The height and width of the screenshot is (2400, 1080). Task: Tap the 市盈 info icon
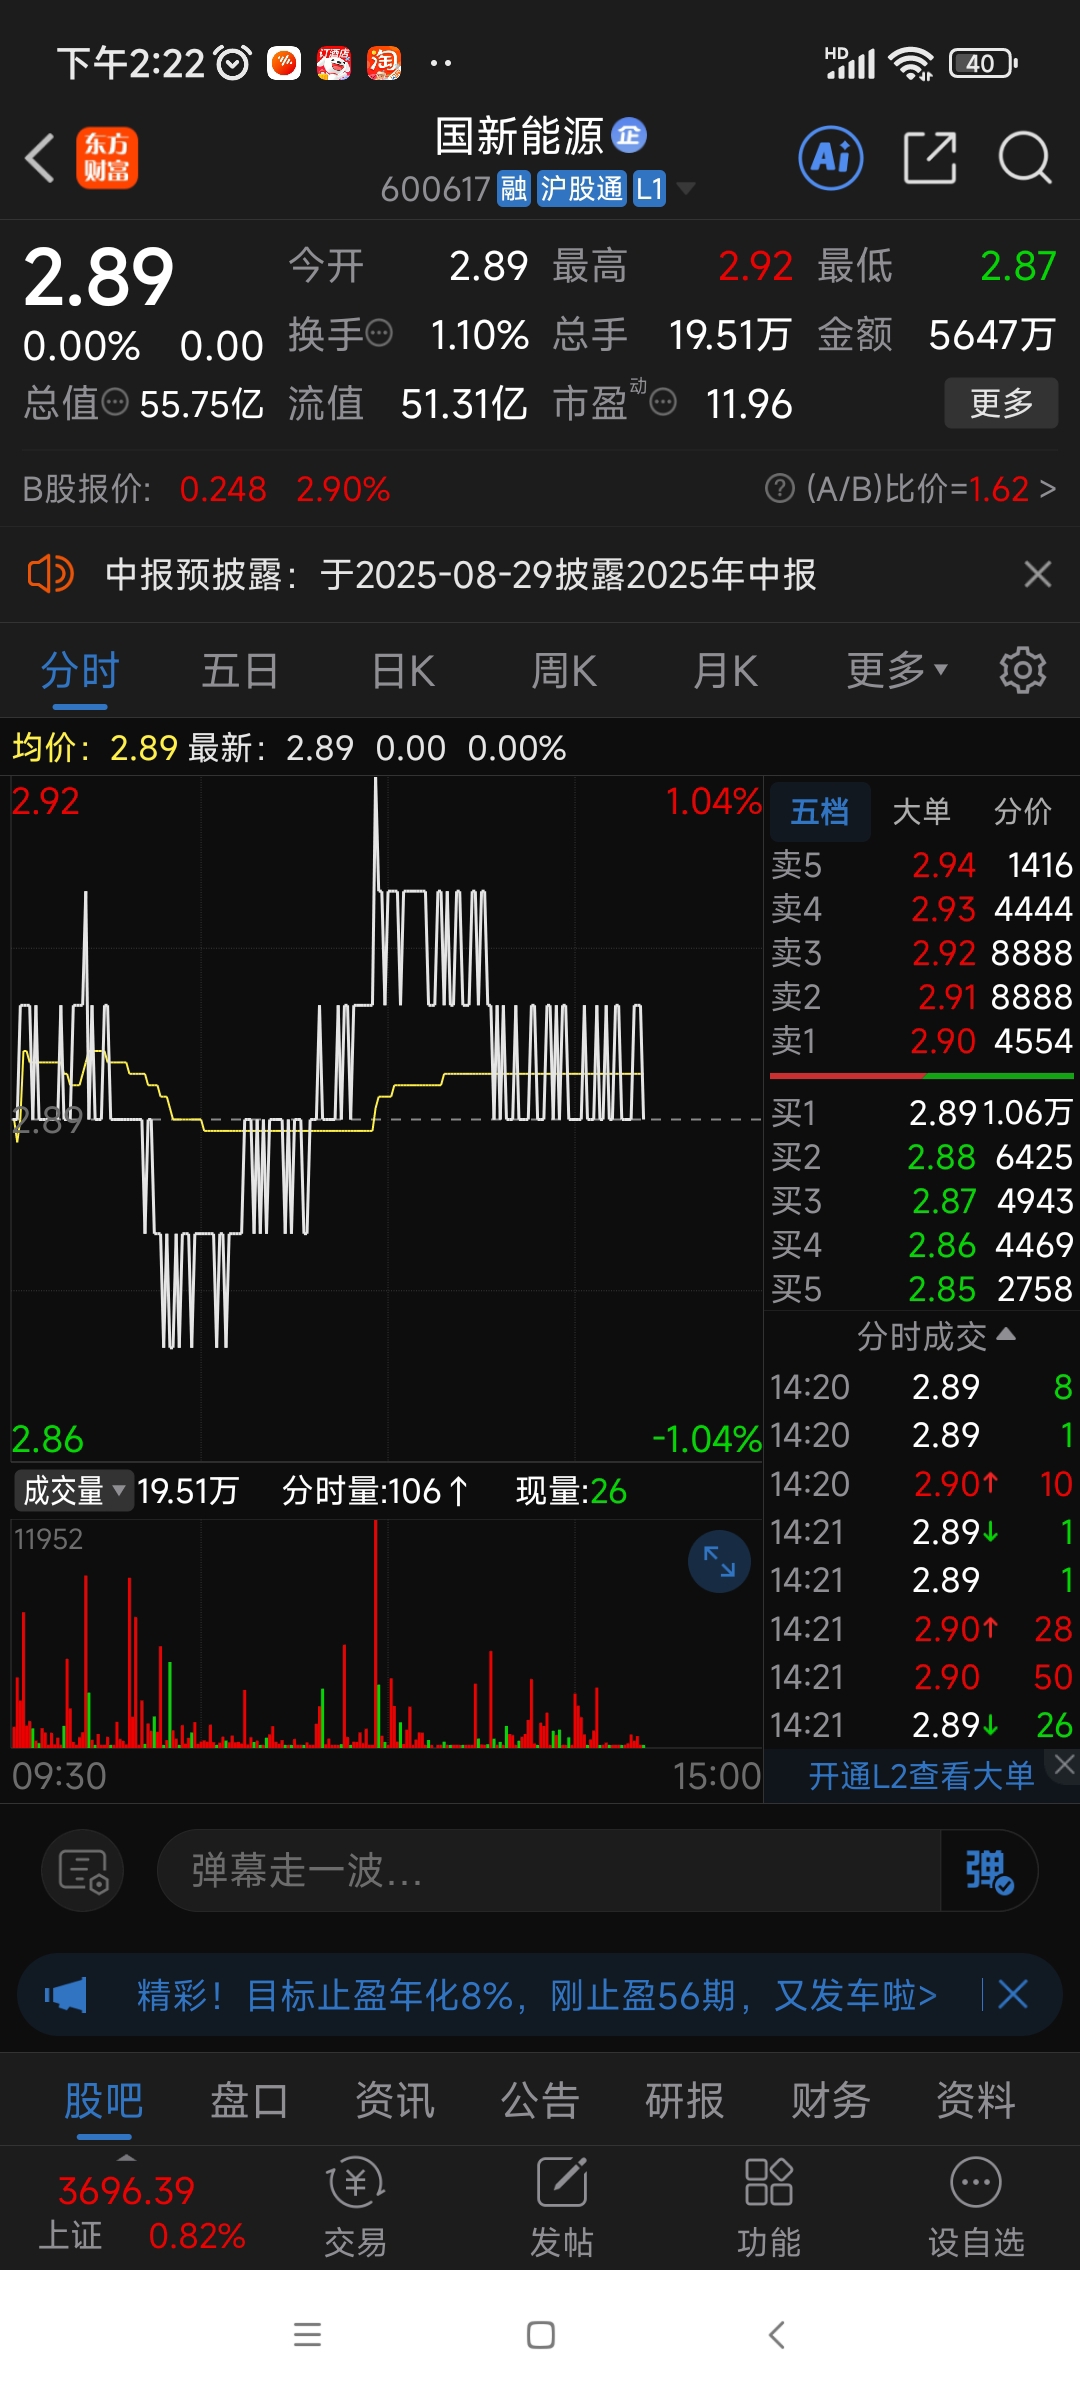coord(663,403)
